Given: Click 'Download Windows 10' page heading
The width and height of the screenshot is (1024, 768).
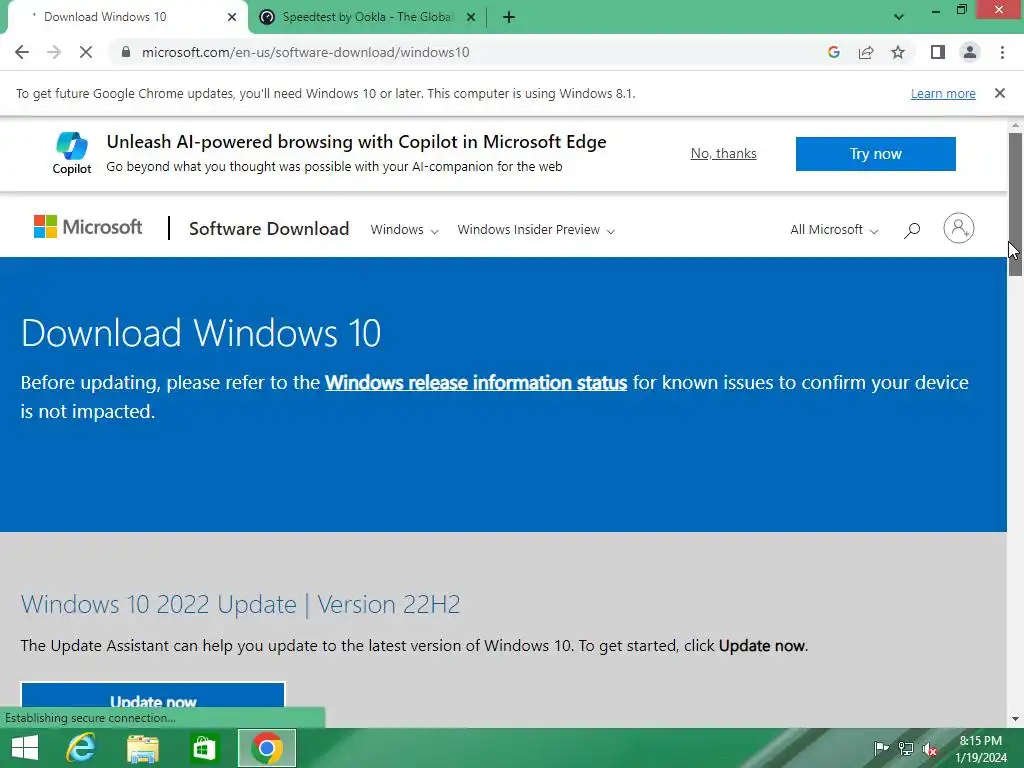Looking at the screenshot, I should click(x=201, y=333).
